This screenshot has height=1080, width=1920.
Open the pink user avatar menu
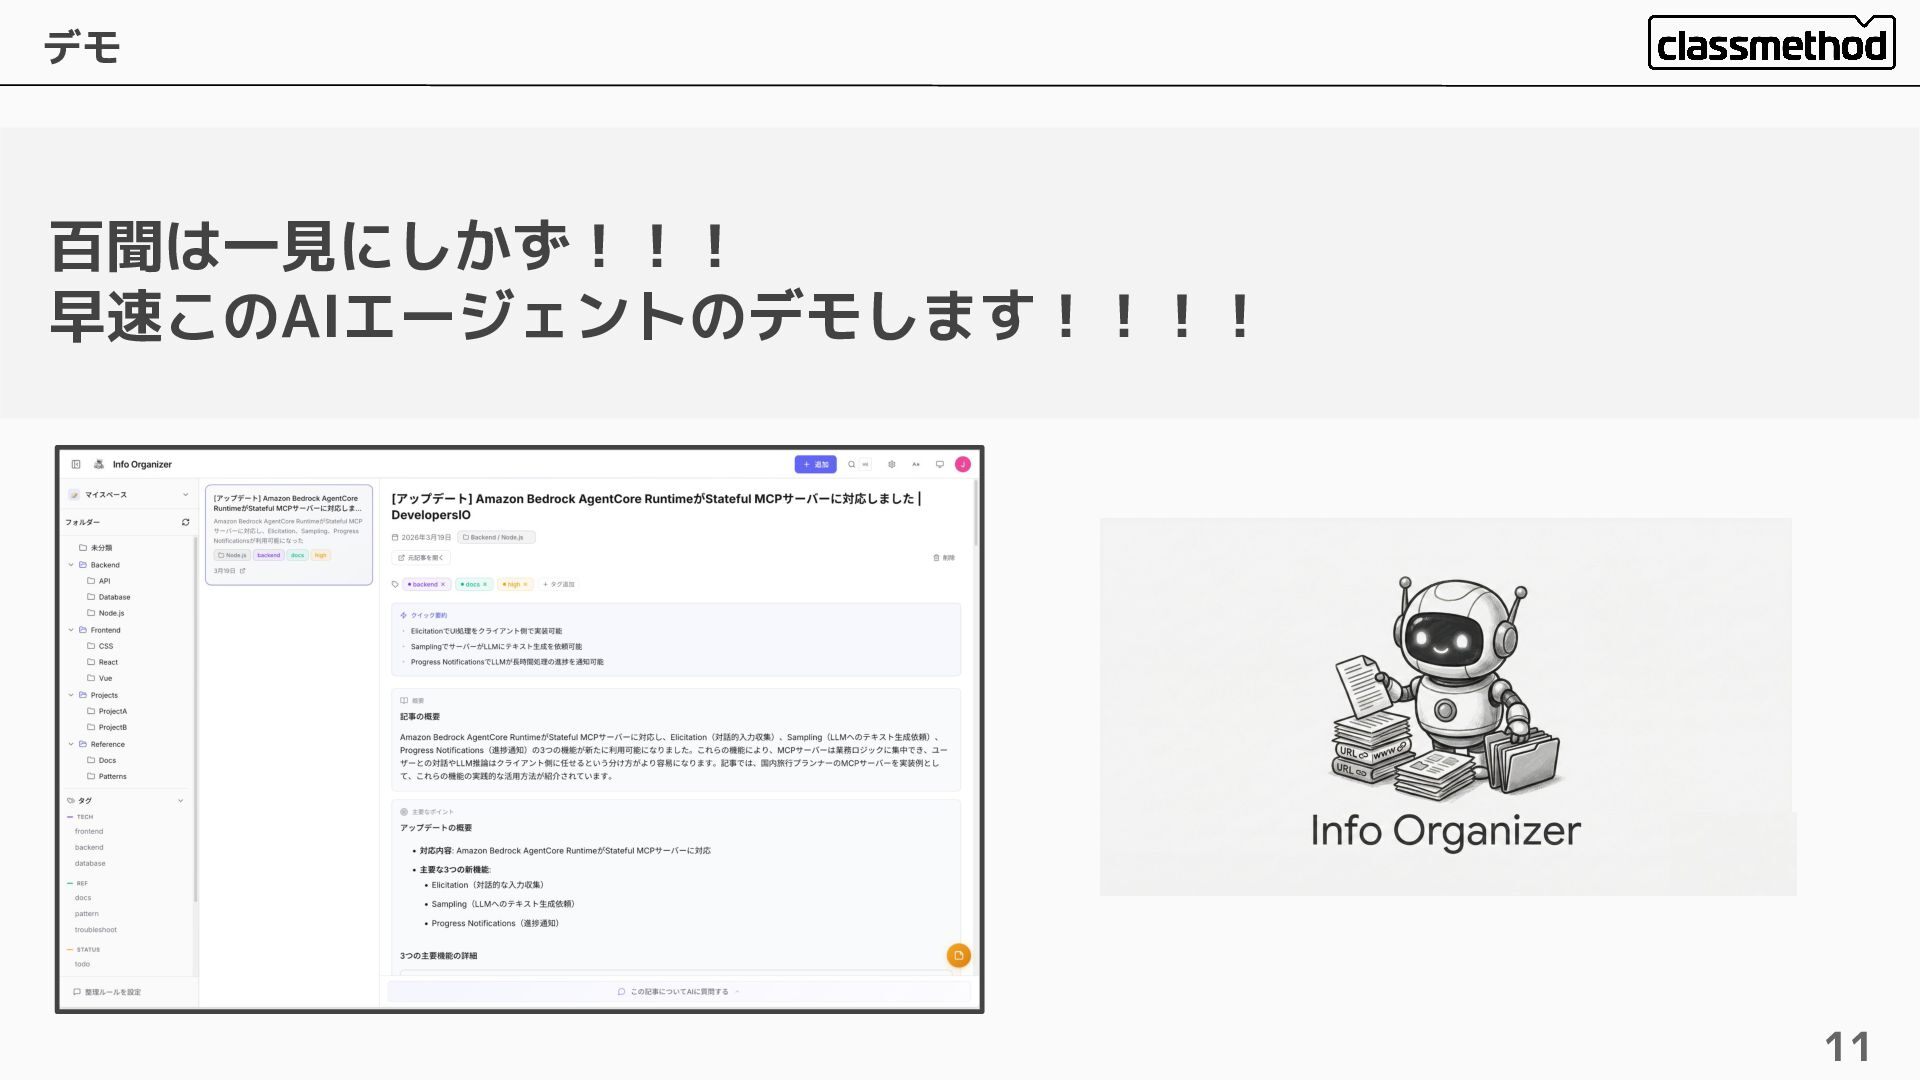[x=963, y=464]
